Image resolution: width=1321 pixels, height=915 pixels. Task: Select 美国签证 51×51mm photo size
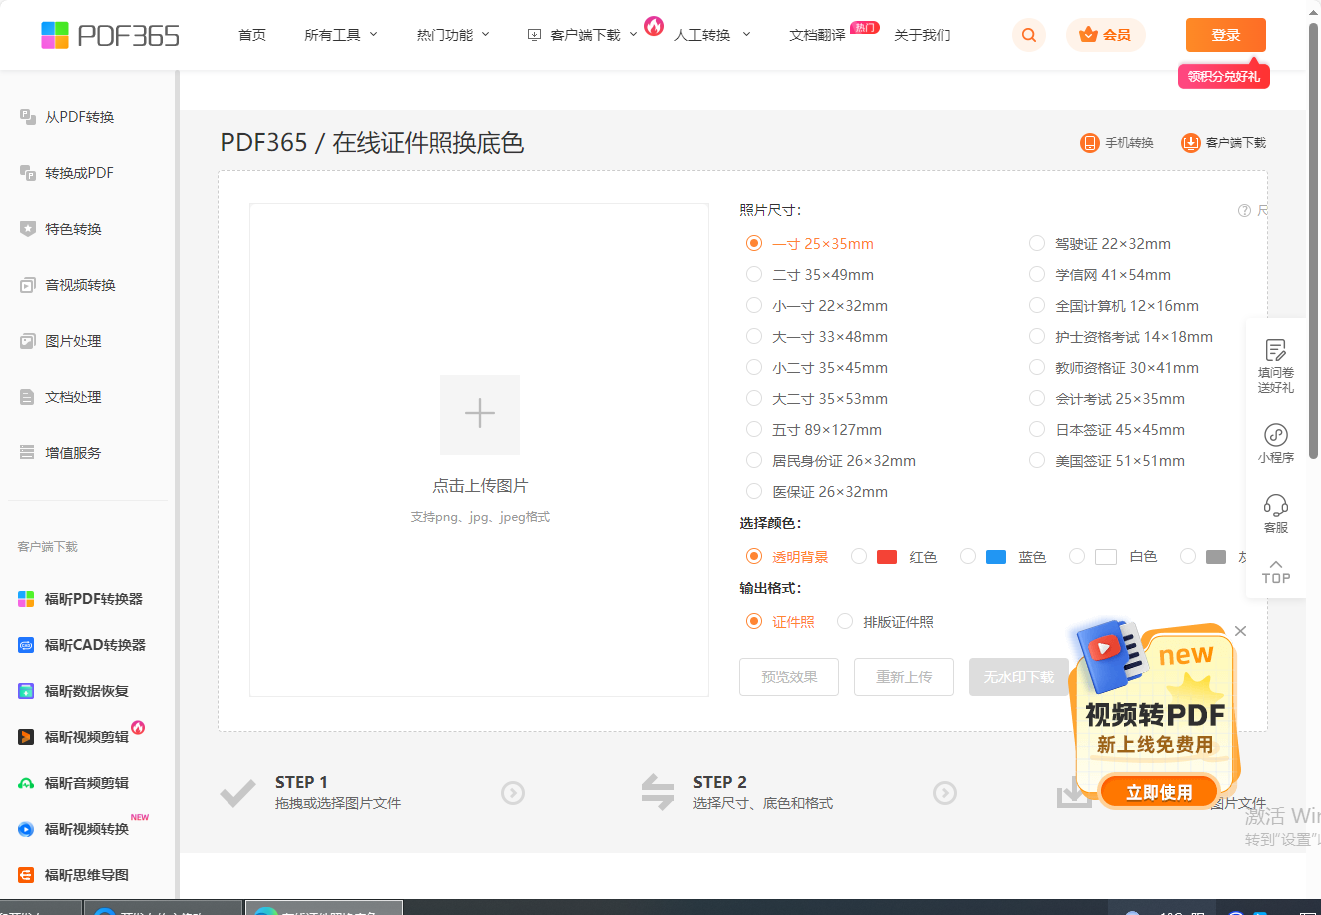click(x=1037, y=460)
